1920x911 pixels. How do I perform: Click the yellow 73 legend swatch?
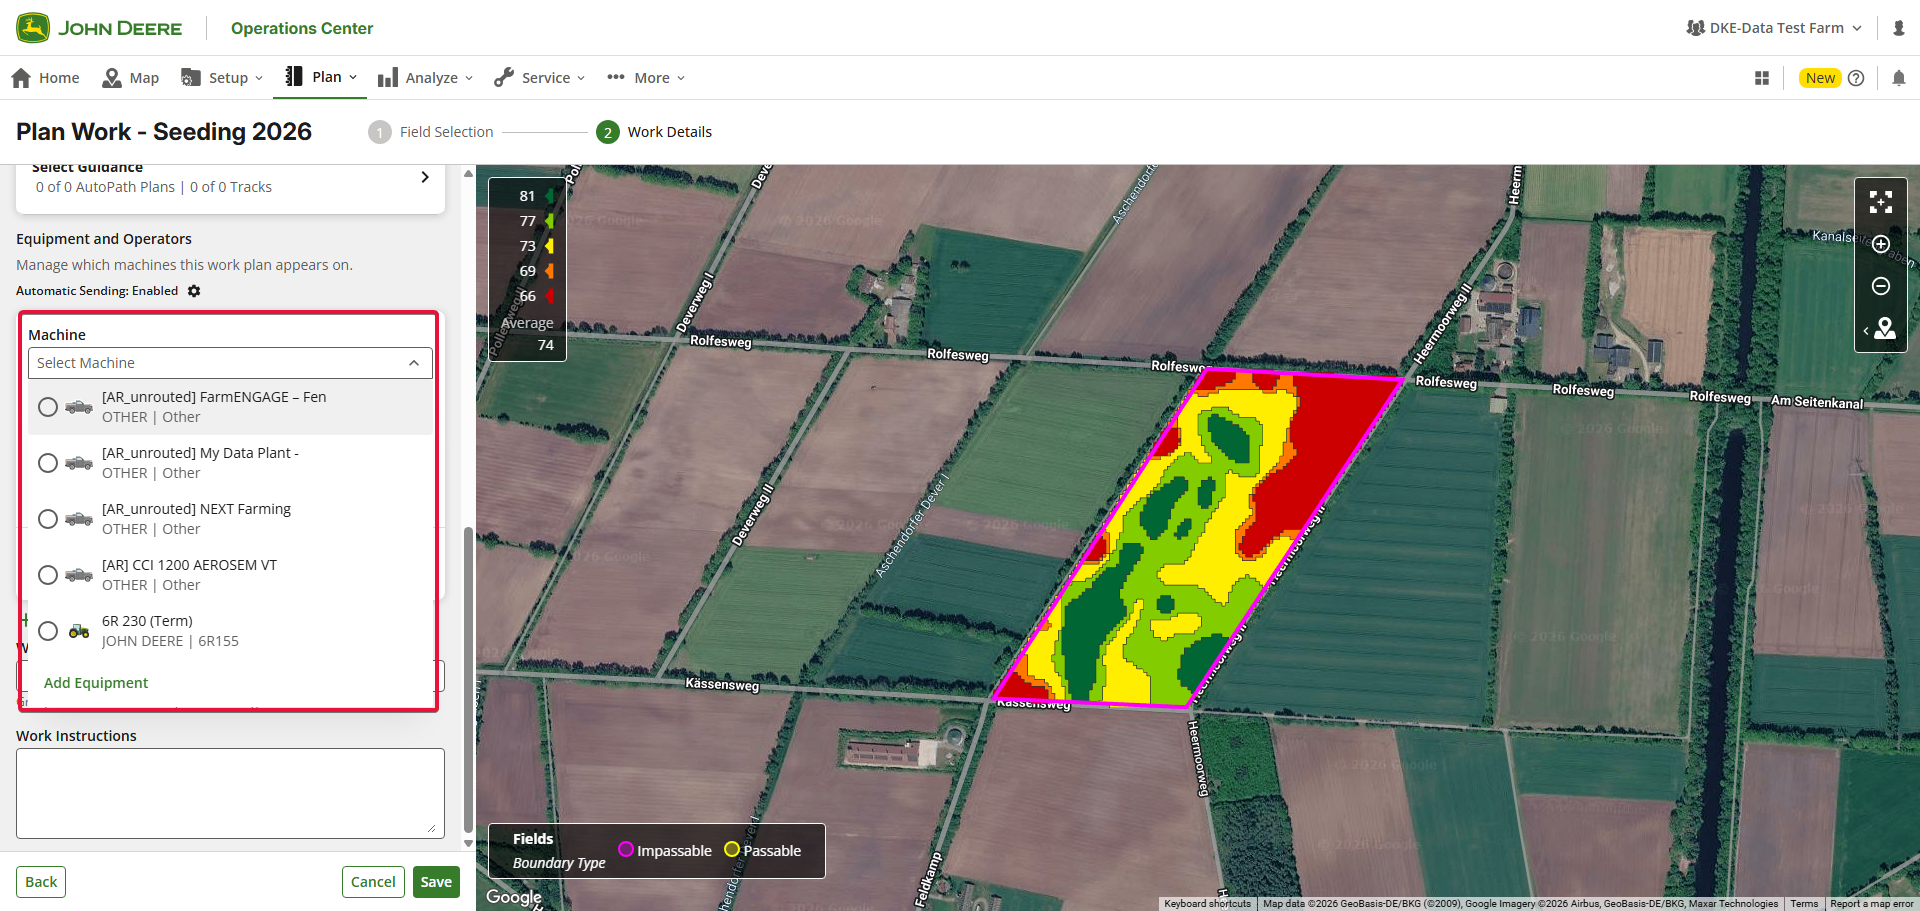550,246
